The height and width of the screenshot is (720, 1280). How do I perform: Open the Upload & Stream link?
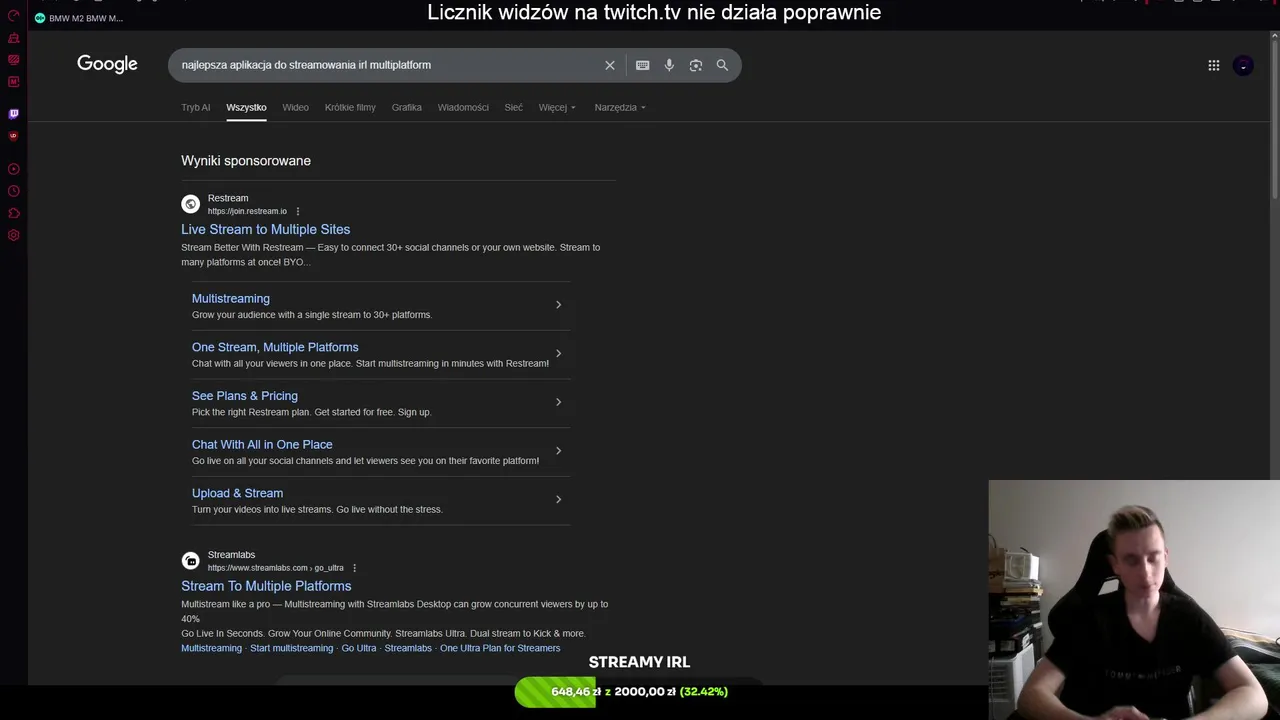[237, 493]
